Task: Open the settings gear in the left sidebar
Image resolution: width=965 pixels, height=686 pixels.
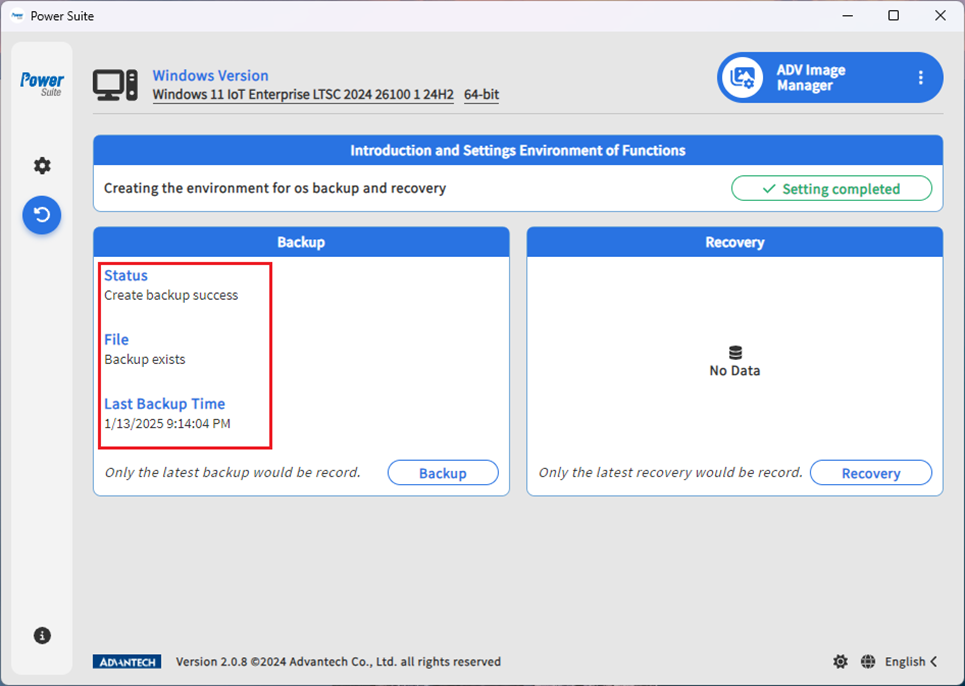Action: point(42,166)
